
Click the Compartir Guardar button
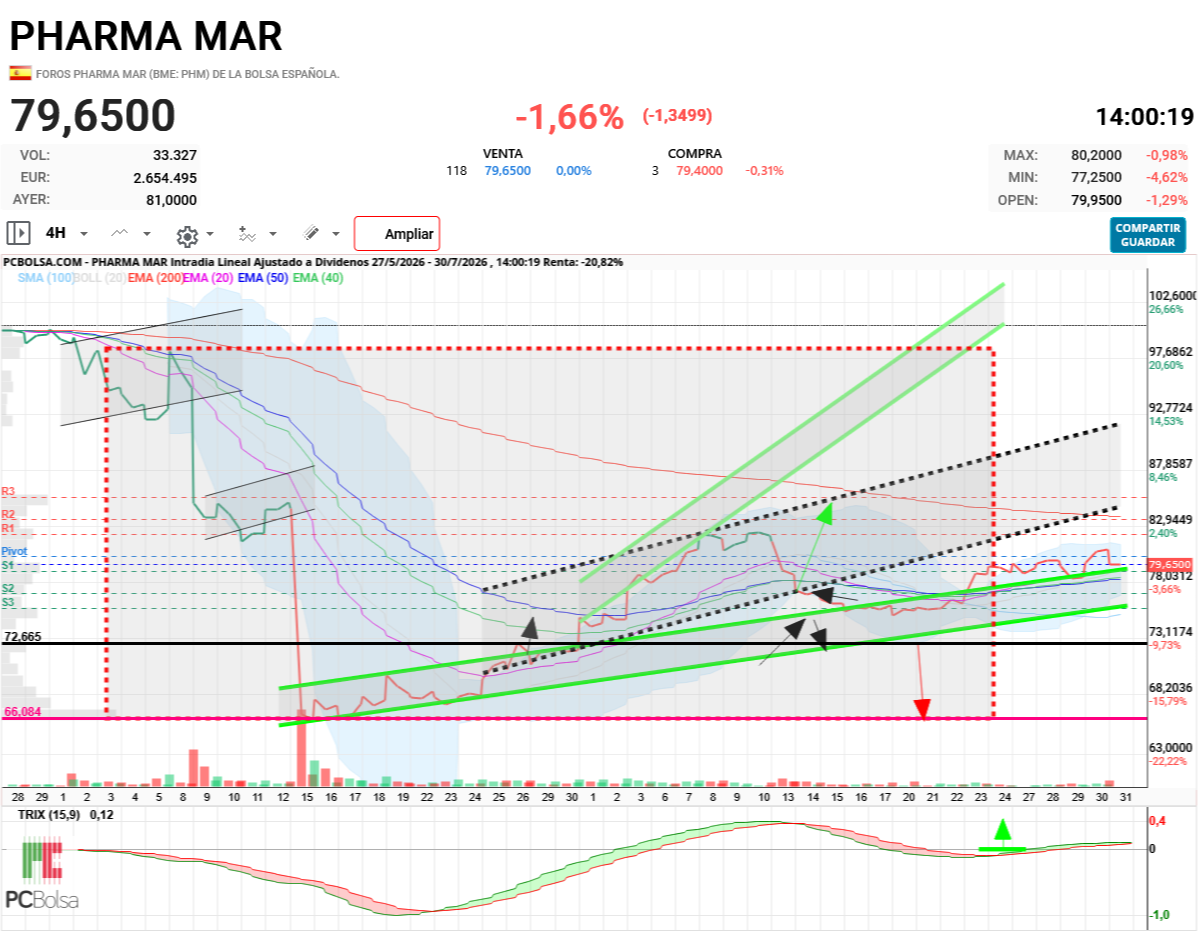[x=1148, y=235]
